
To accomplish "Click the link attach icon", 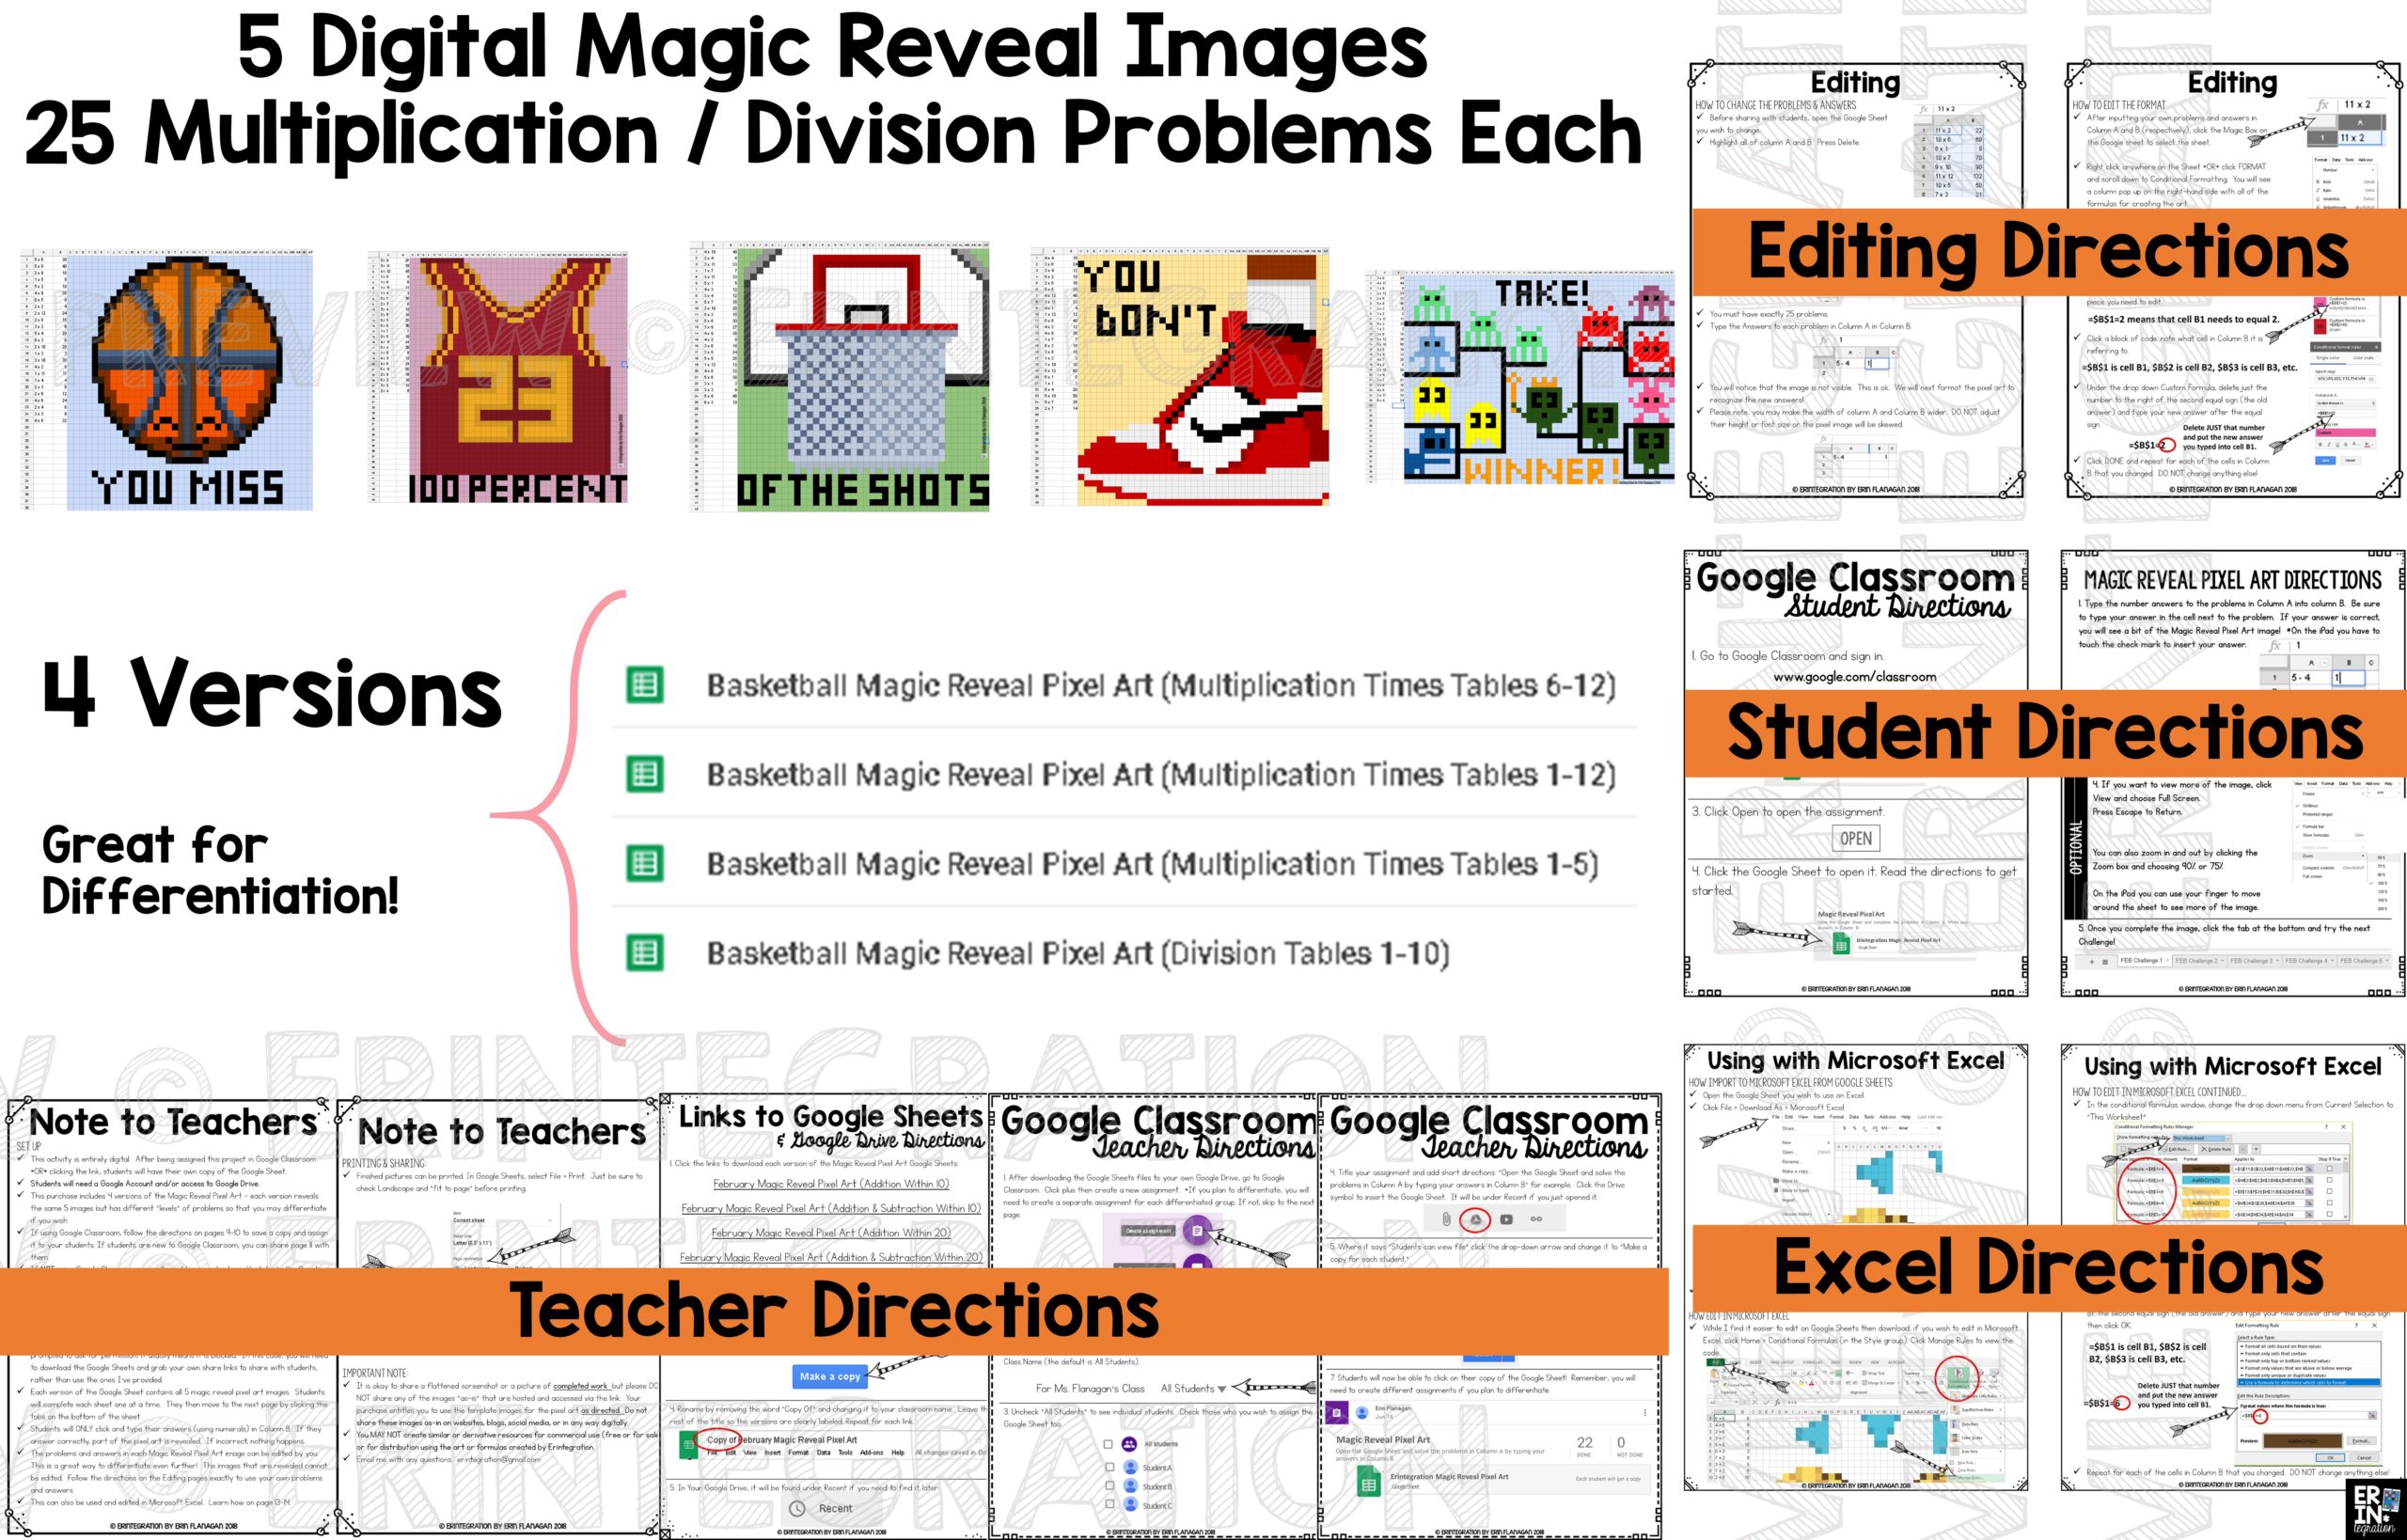I will tap(1537, 1220).
